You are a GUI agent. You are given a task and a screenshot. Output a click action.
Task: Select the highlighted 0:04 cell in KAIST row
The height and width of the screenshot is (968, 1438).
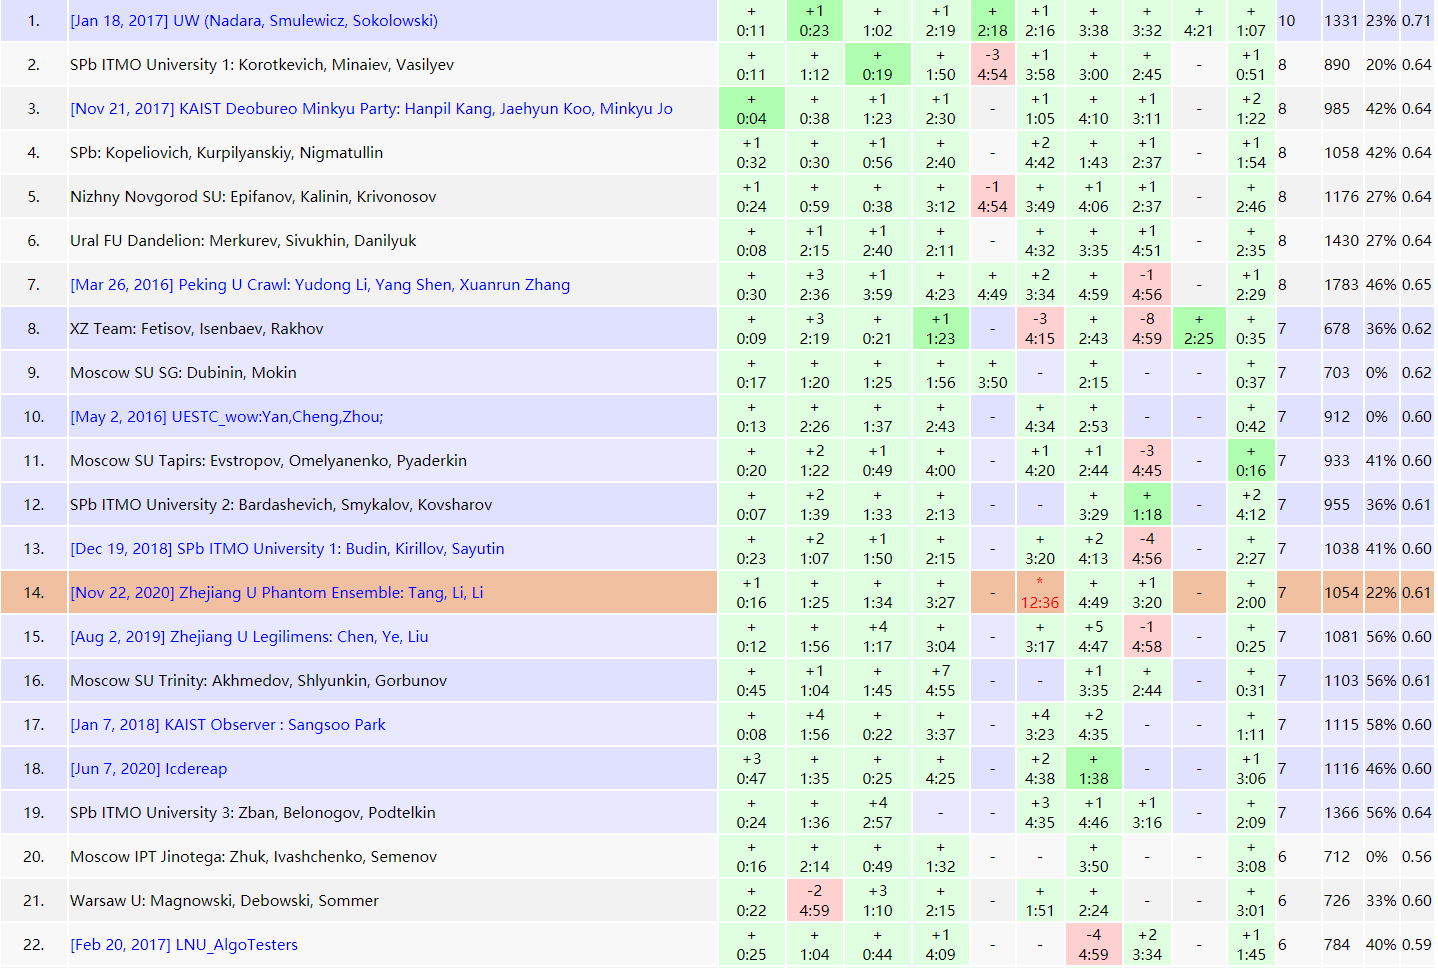coord(751,109)
